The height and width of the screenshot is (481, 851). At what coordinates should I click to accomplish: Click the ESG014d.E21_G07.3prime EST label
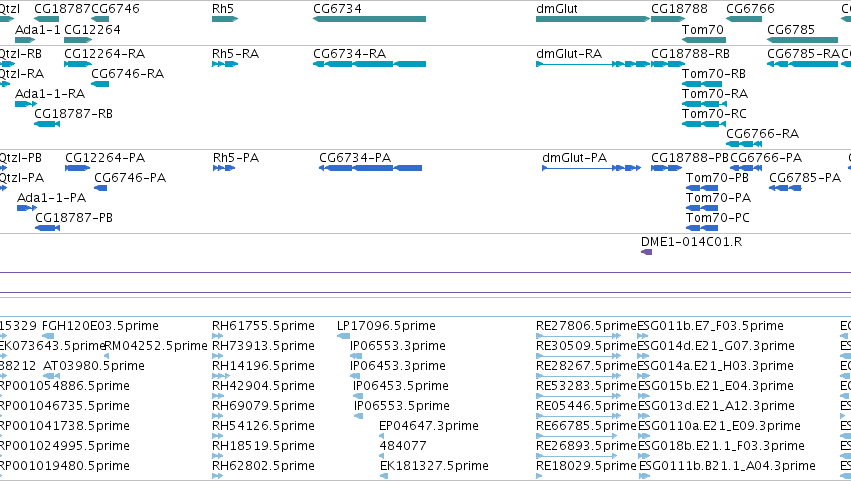click(716, 346)
